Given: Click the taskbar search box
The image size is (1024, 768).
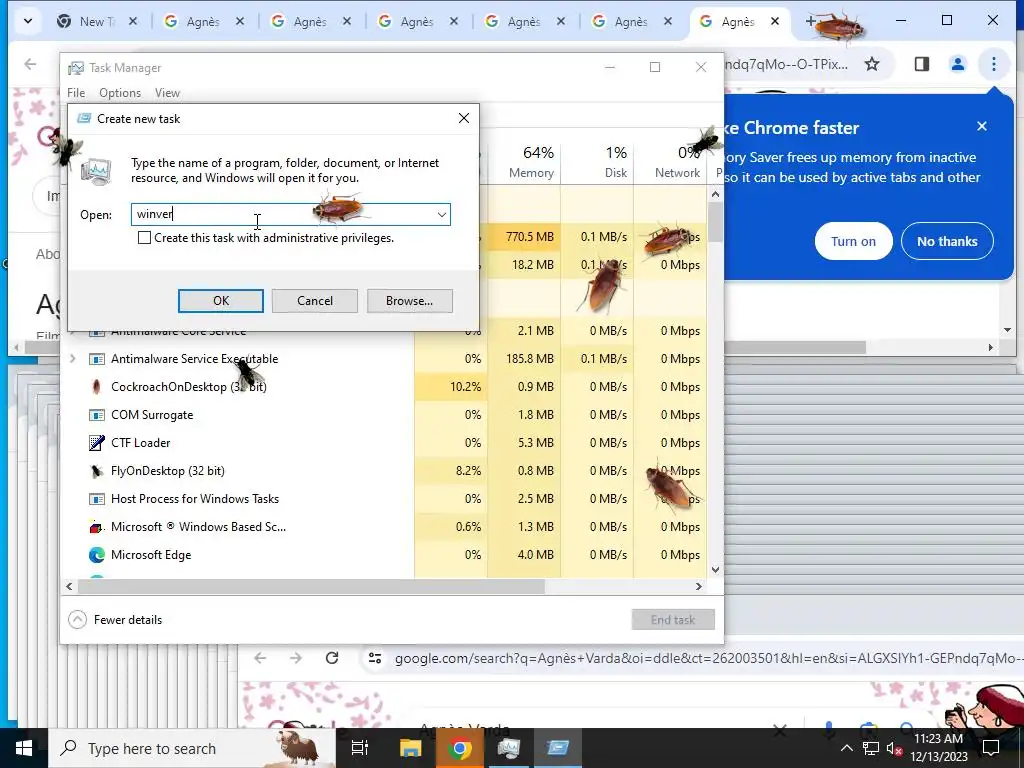Looking at the screenshot, I should 192,748.
